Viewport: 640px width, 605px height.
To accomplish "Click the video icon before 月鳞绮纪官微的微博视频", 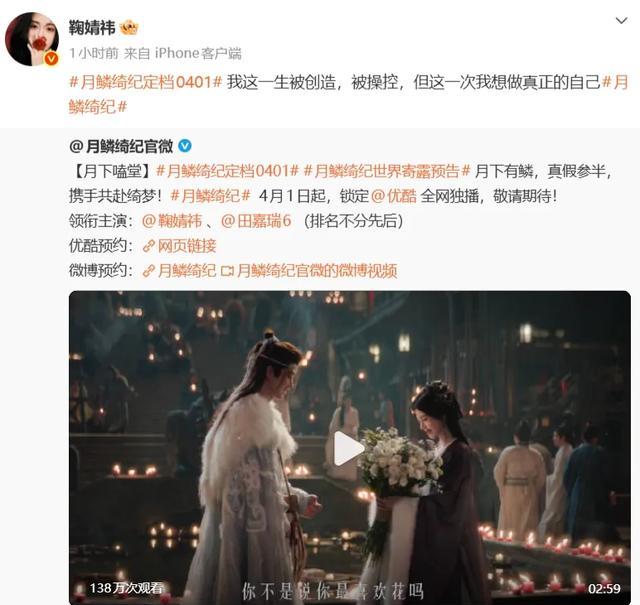I will (227, 271).
